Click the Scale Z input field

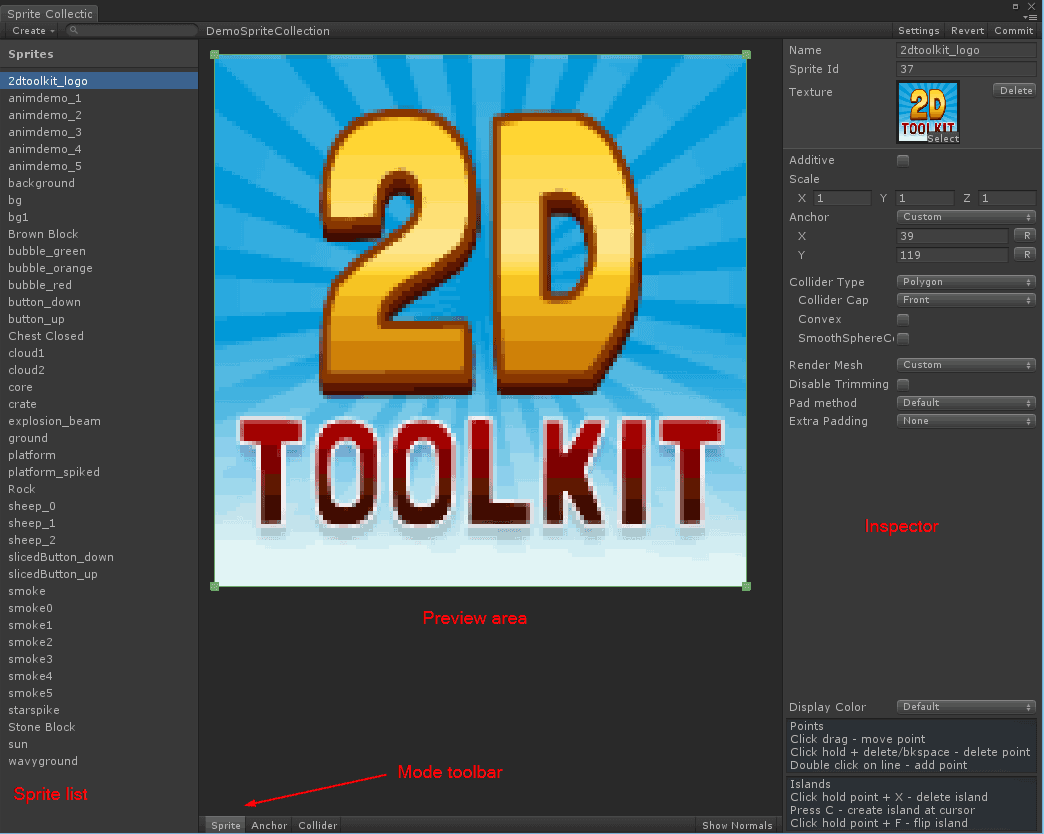click(1007, 198)
